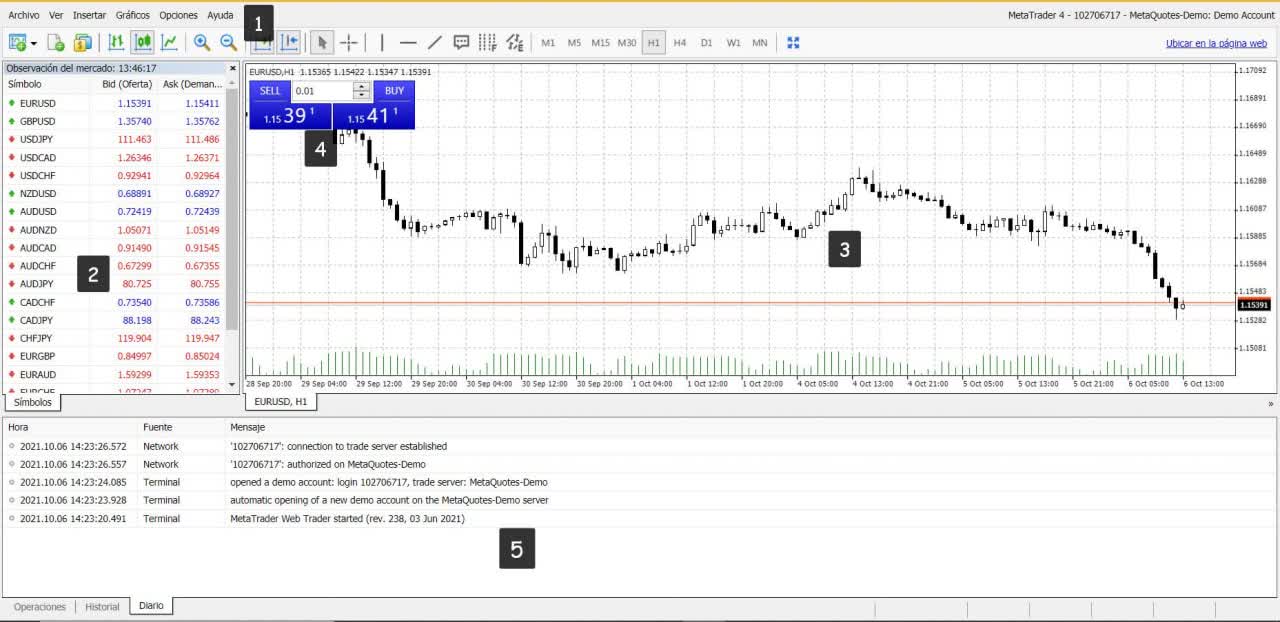This screenshot has height=622, width=1280.
Task: Click the sell price 1.15 39 tile
Action: (x=290, y=116)
